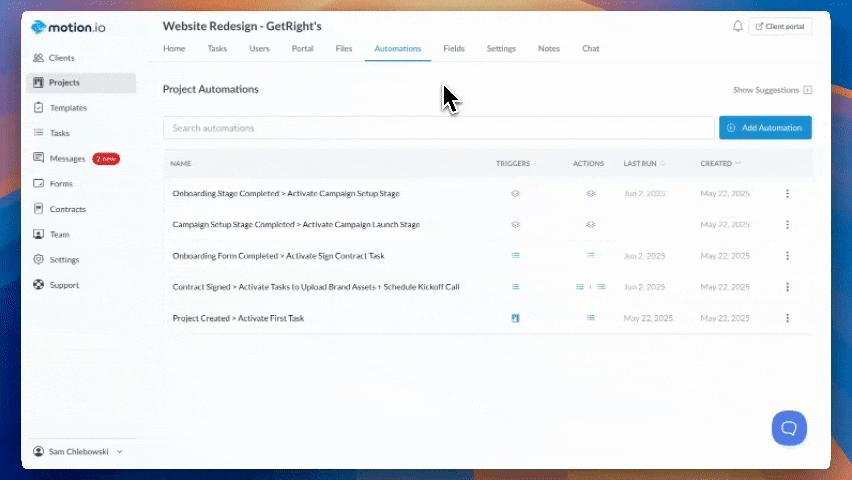Click action icon for Project Created row
The height and width of the screenshot is (480, 852).
(x=591, y=318)
